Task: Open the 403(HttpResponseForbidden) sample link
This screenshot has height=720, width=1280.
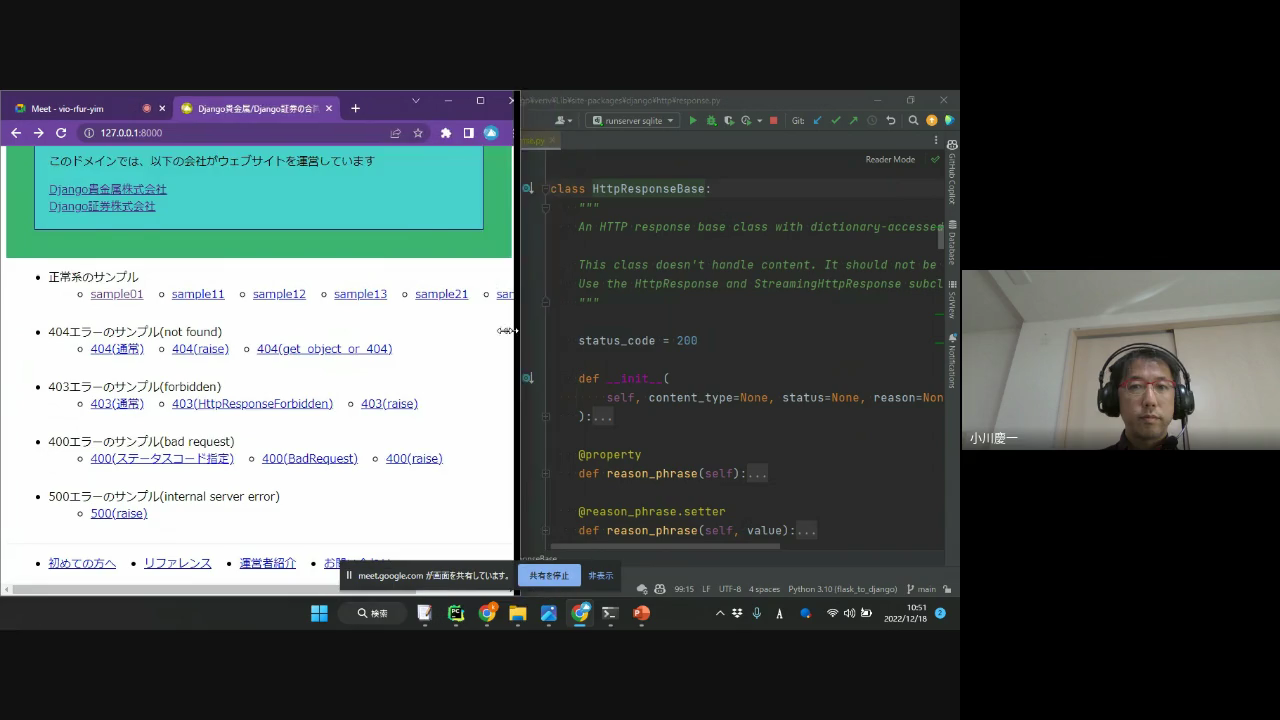Action: pos(252,404)
